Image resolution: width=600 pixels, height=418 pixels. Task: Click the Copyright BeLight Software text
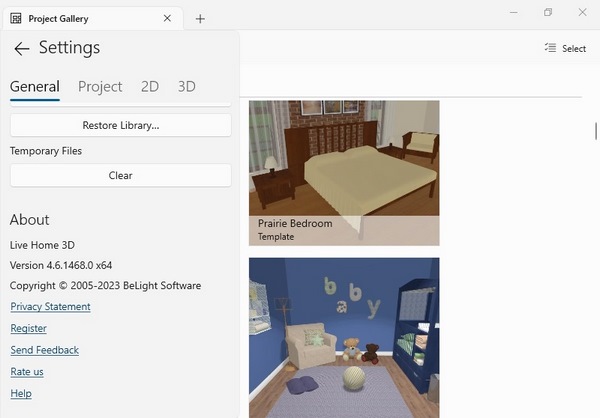click(105, 286)
